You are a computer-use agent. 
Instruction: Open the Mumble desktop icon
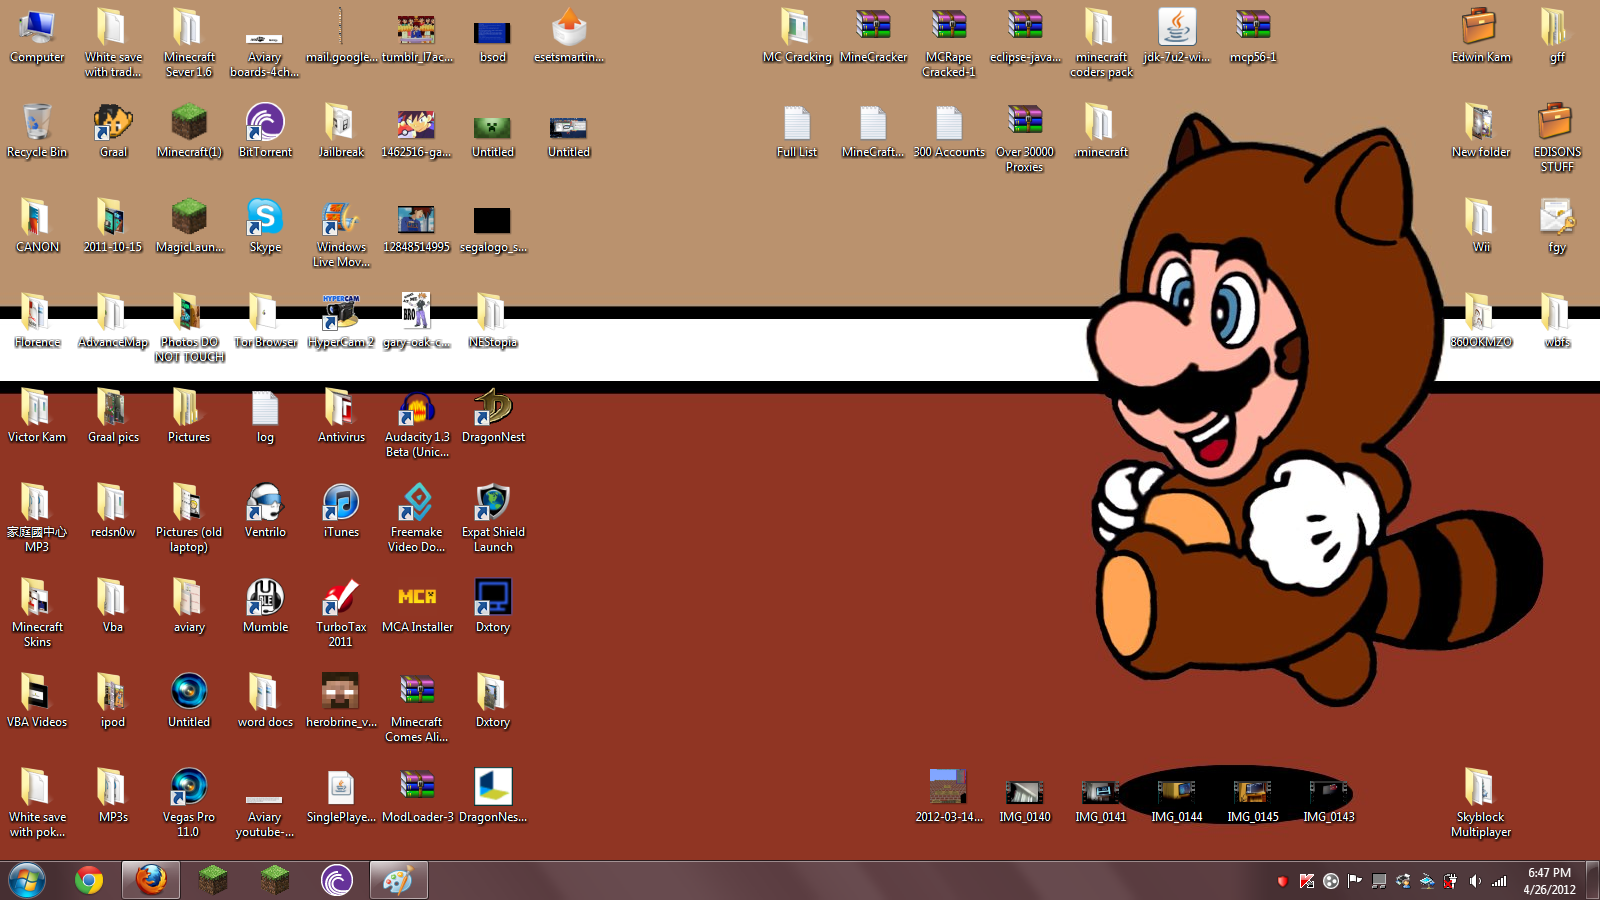point(265,599)
